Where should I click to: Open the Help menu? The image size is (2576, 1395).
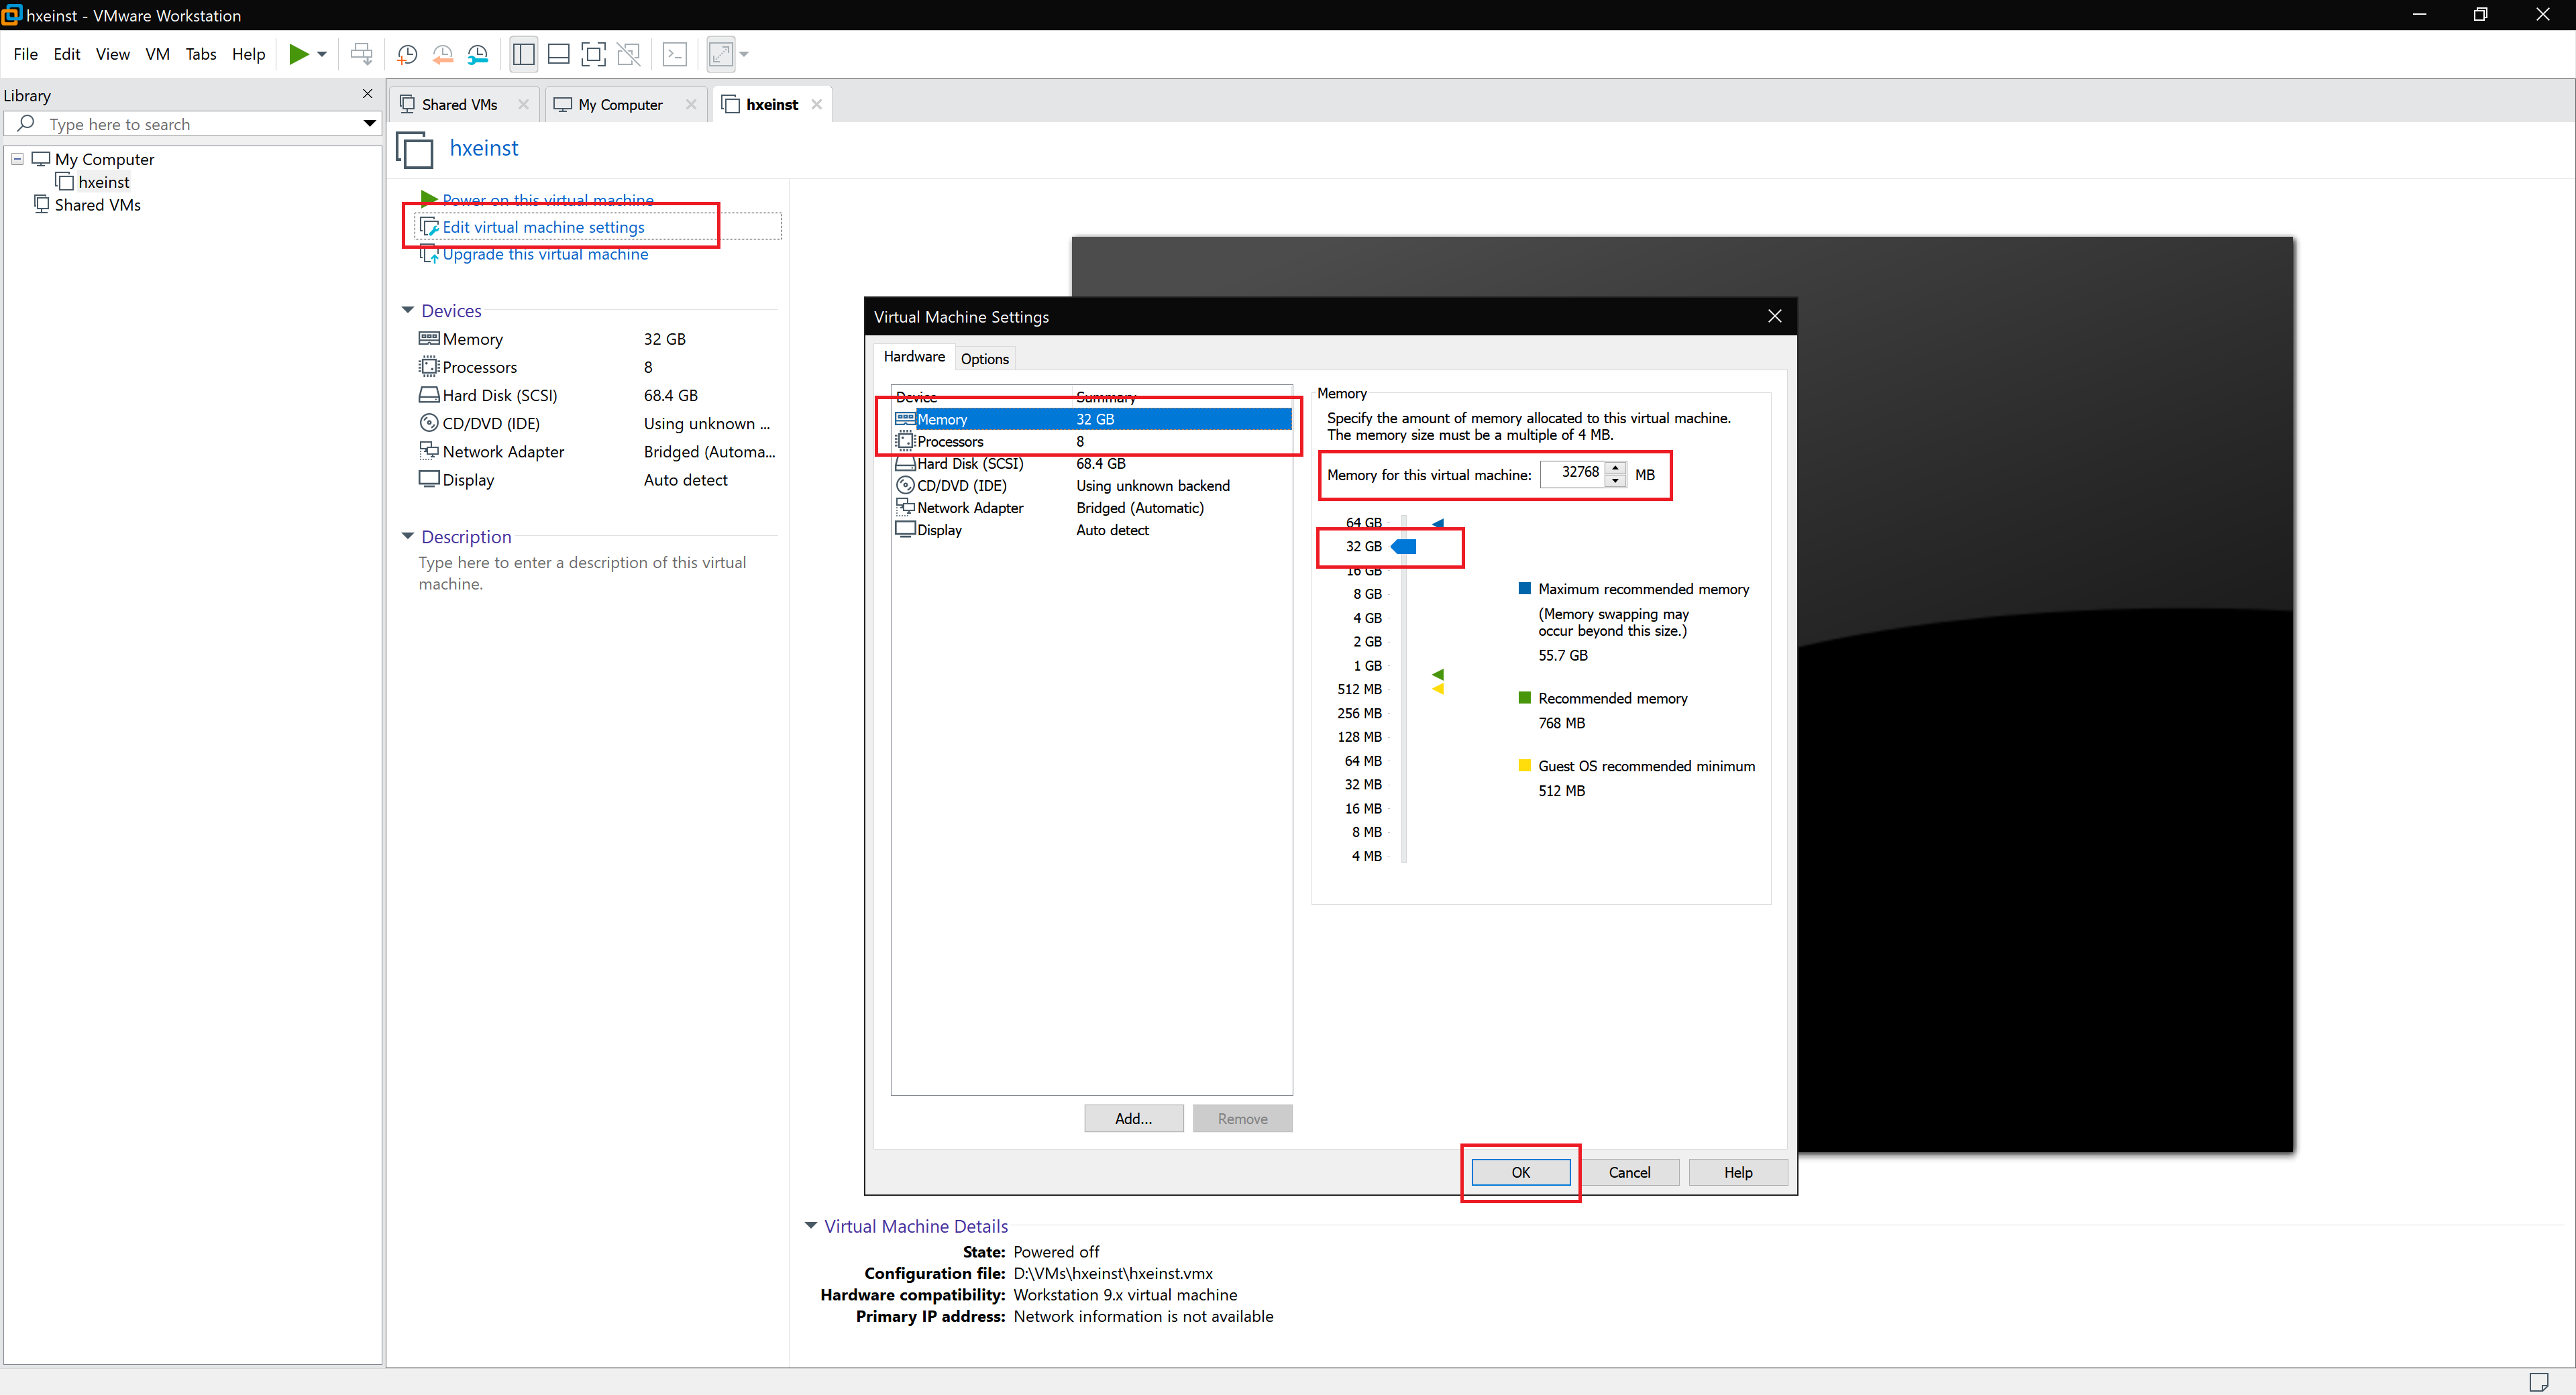[x=249, y=54]
